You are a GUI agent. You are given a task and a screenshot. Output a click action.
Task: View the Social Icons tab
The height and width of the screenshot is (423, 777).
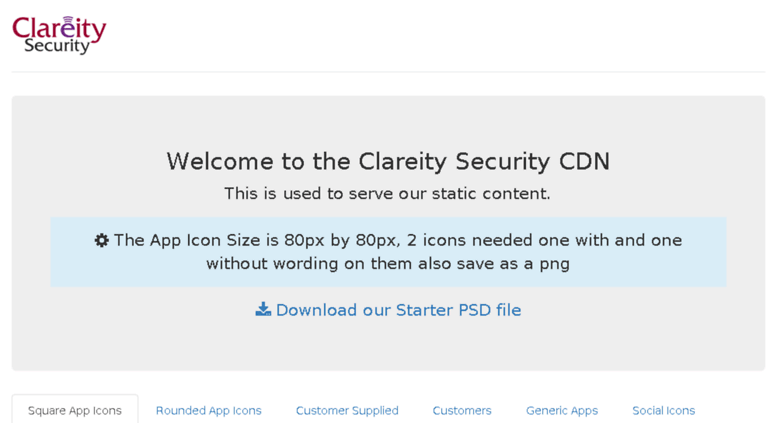pyautogui.click(x=664, y=410)
